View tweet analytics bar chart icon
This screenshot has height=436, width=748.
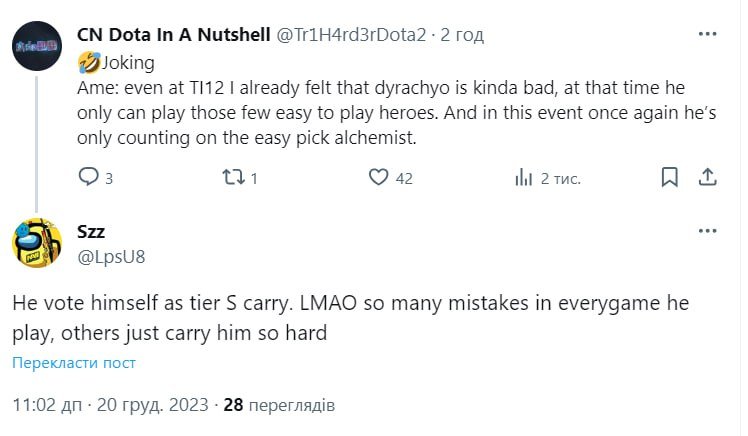[523, 178]
